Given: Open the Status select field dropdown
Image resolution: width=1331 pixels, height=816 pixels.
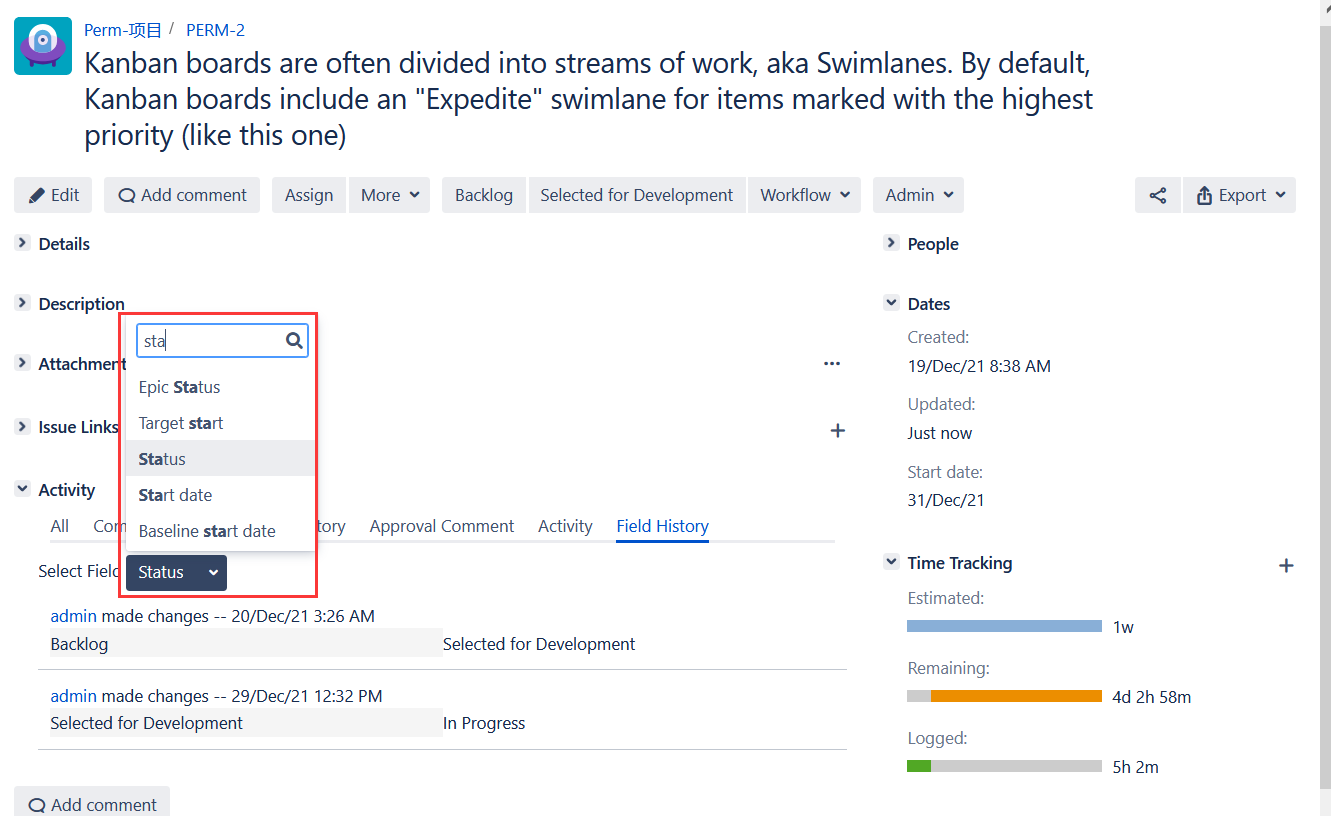Looking at the screenshot, I should [176, 573].
